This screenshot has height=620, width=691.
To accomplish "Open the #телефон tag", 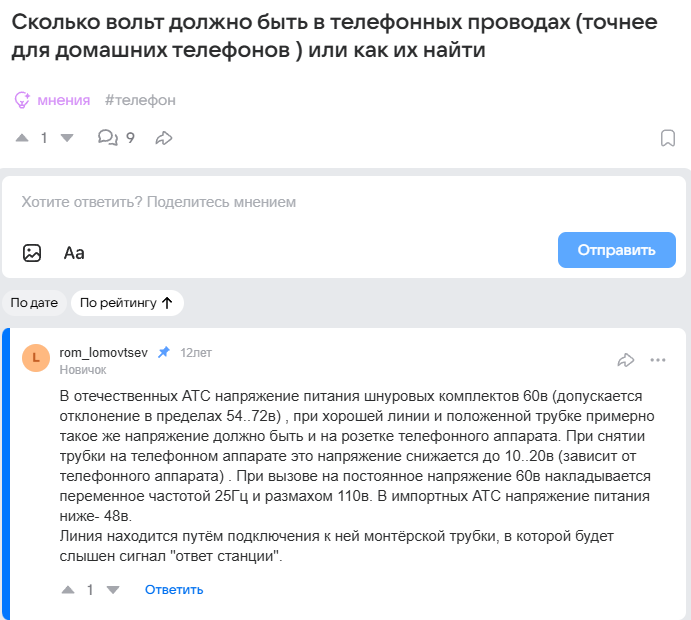I will coord(140,100).
